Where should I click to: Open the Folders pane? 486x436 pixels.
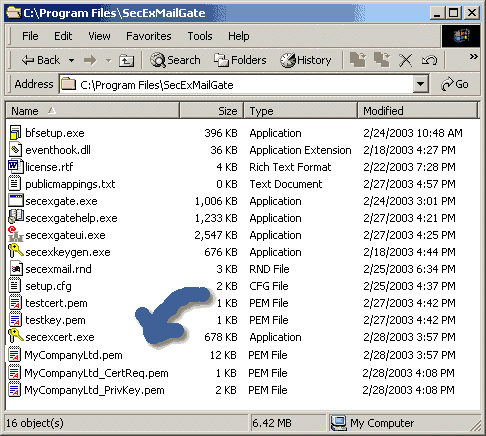(x=240, y=60)
